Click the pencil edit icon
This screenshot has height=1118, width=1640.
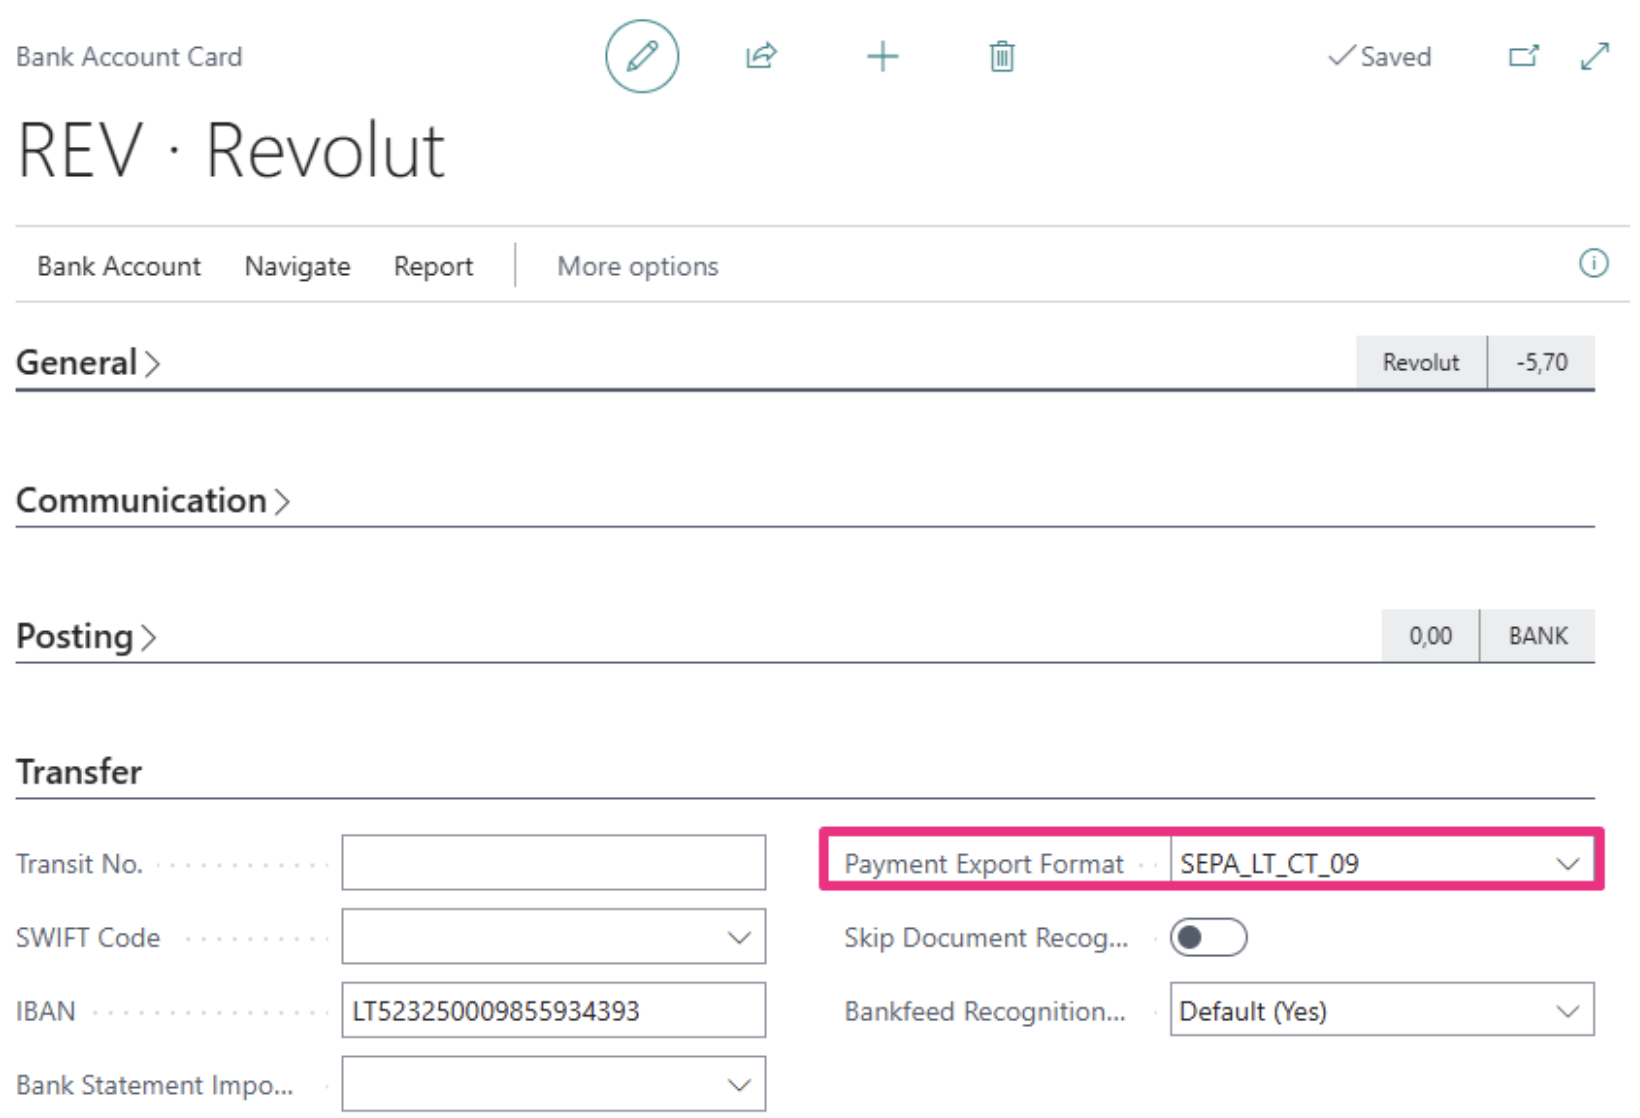642,56
